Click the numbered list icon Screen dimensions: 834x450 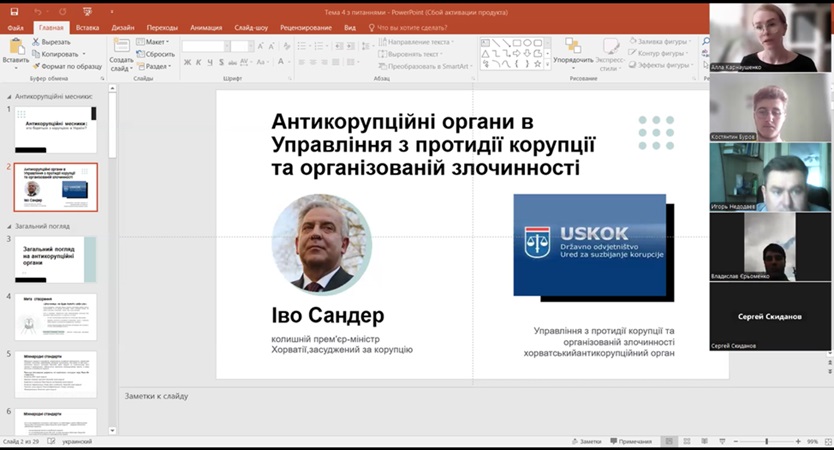[320, 46]
